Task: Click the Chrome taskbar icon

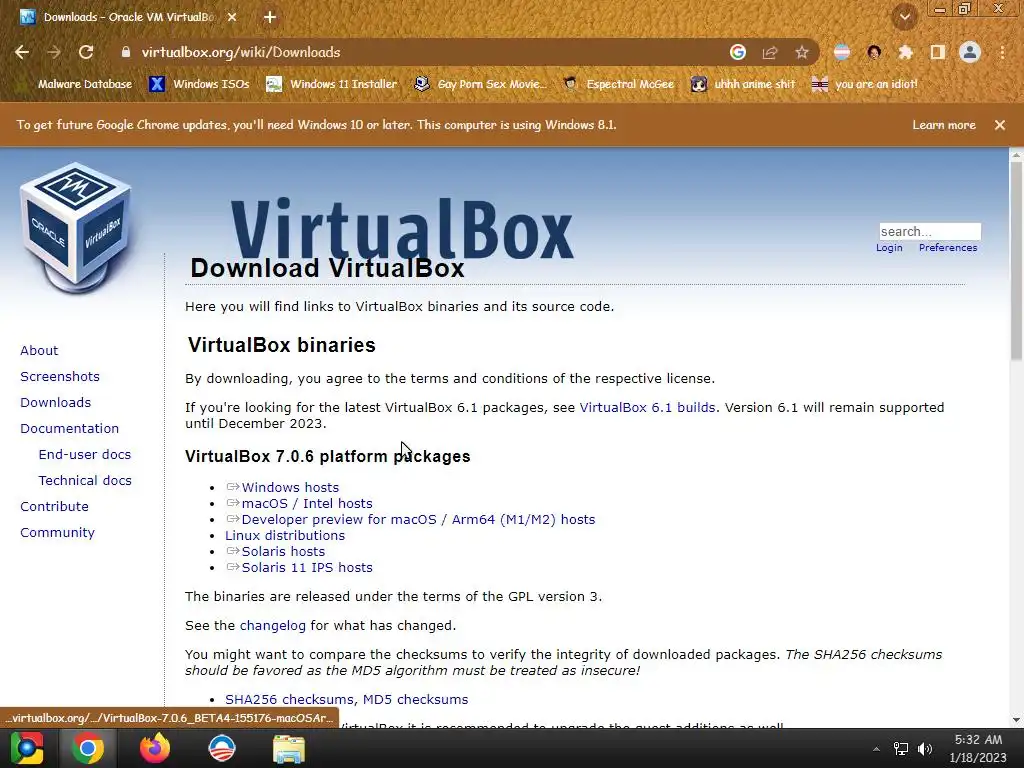Action: pyautogui.click(x=88, y=748)
